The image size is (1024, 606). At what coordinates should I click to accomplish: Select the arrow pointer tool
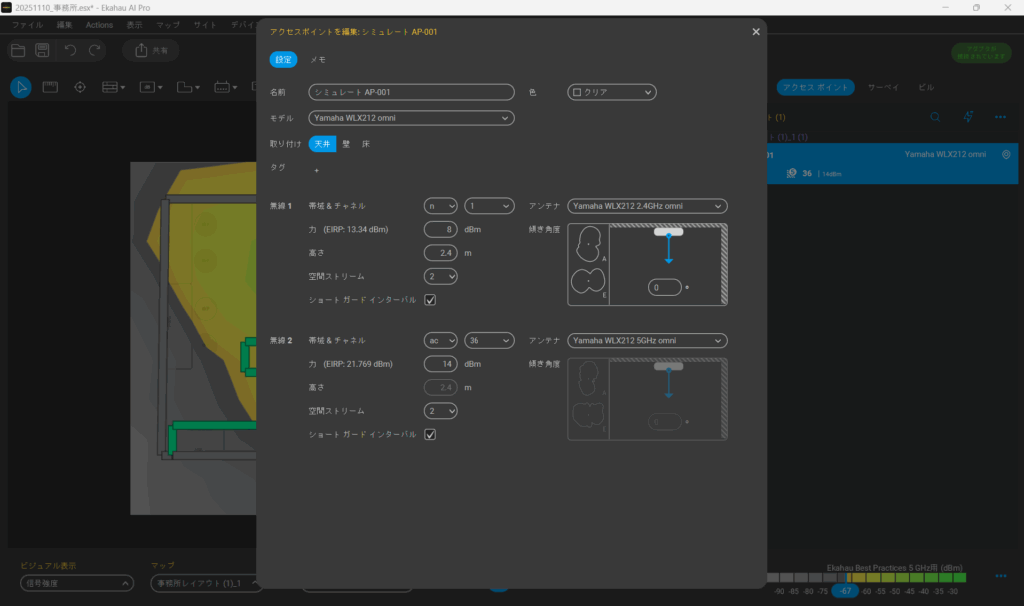point(21,87)
